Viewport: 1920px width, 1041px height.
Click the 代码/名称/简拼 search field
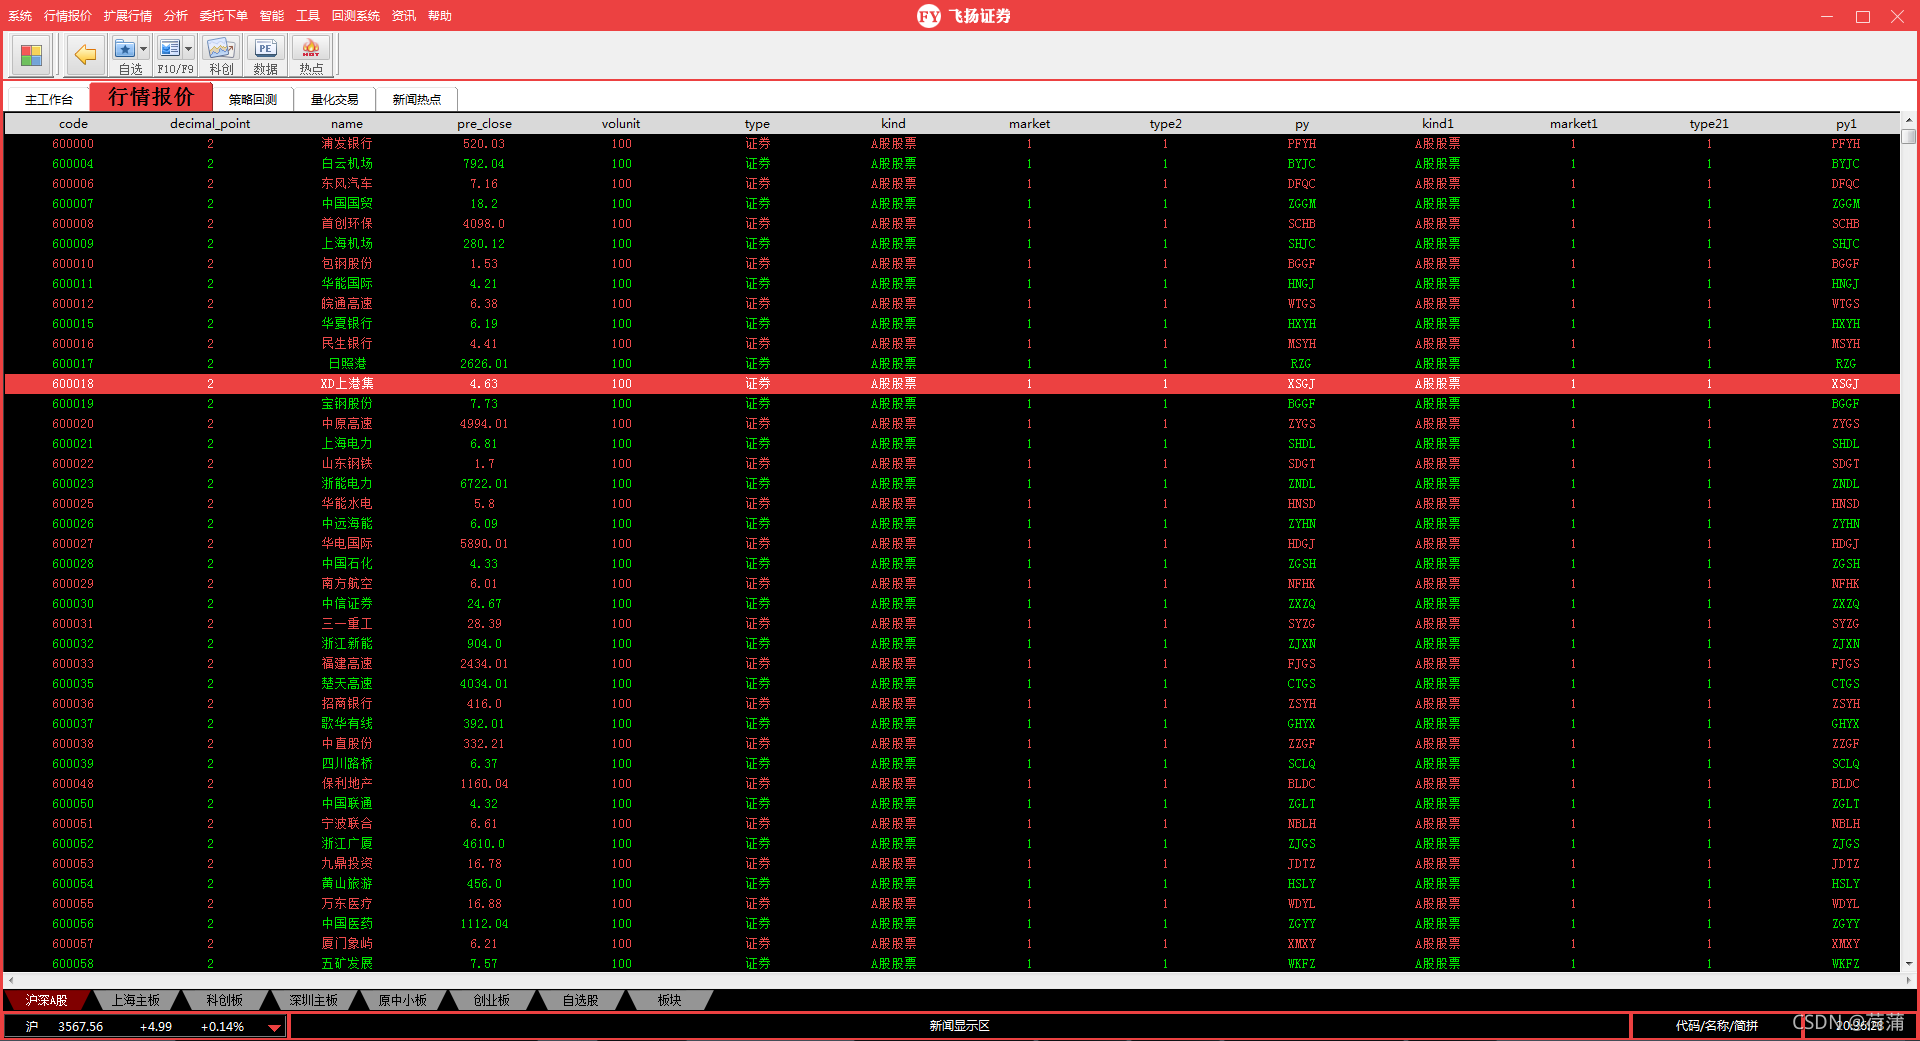click(x=1716, y=1026)
